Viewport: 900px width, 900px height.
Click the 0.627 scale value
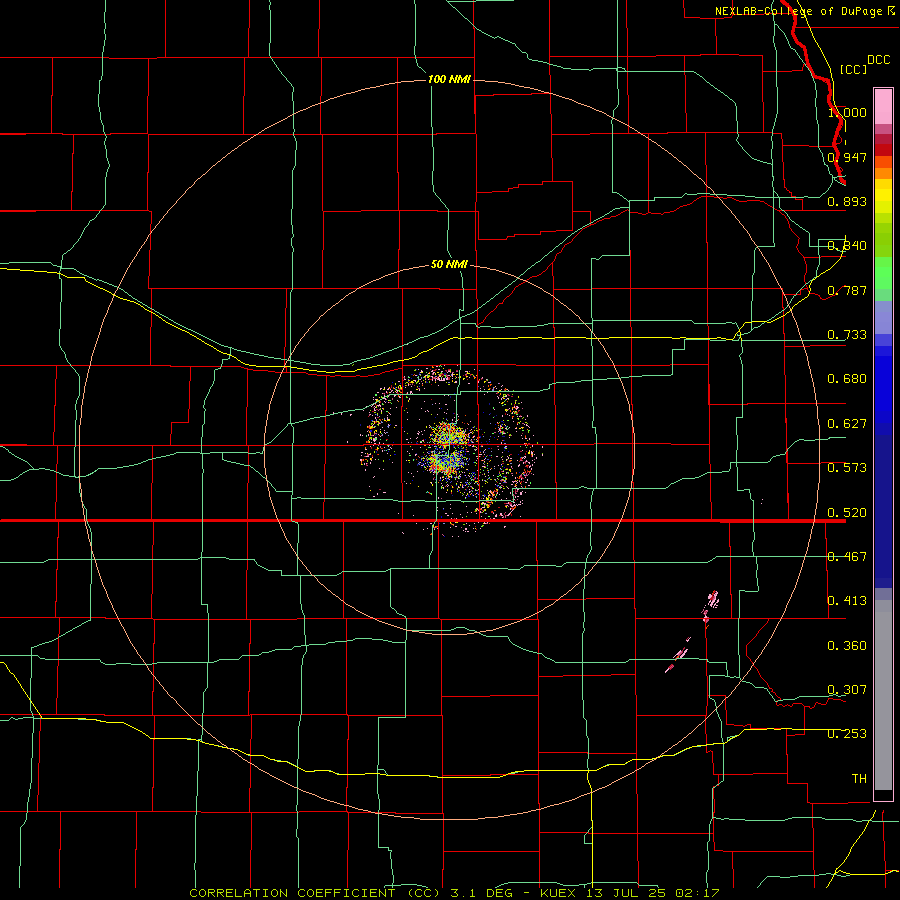pos(847,424)
